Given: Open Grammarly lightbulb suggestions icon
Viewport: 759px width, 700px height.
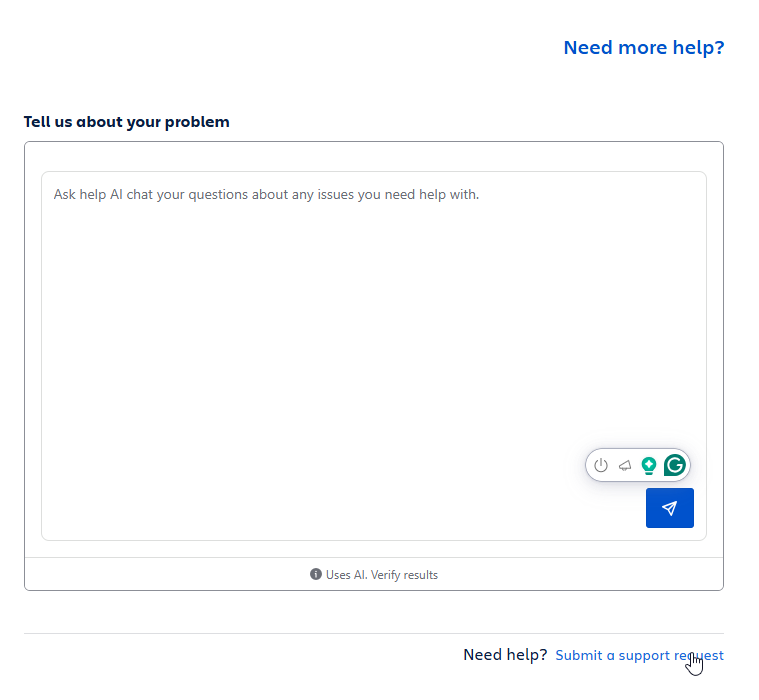Looking at the screenshot, I should pos(649,466).
